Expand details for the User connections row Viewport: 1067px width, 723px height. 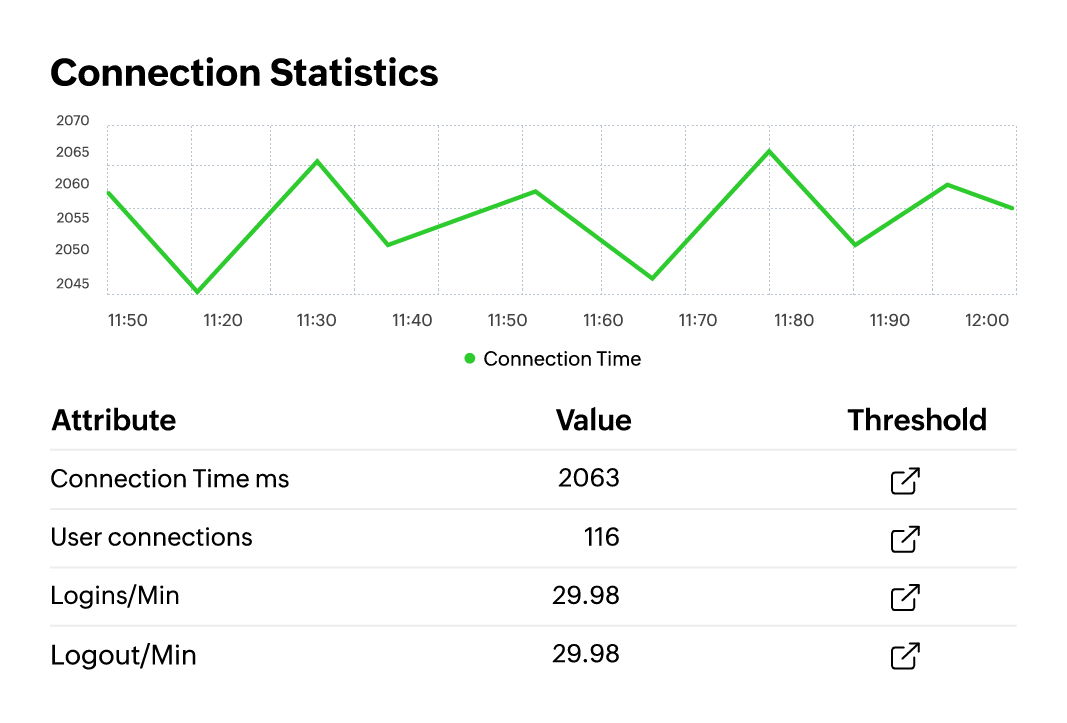pos(151,537)
